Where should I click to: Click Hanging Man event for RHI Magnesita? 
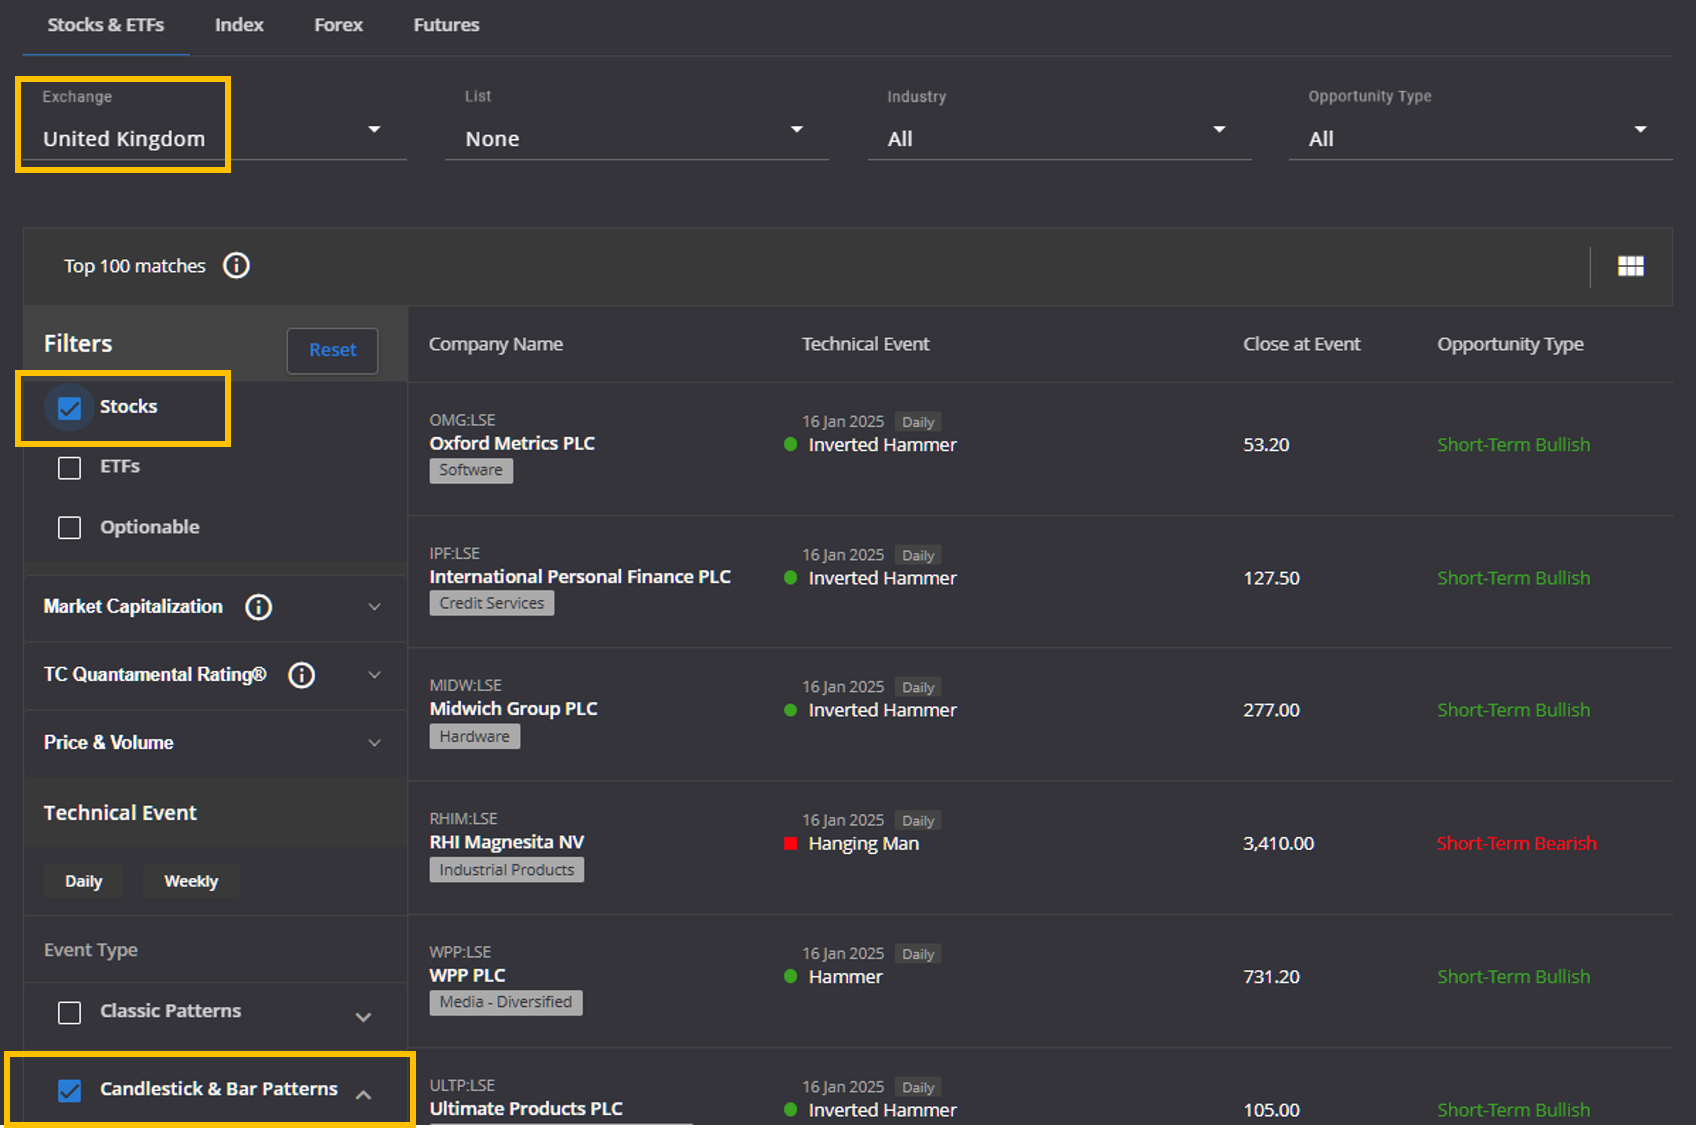point(863,843)
